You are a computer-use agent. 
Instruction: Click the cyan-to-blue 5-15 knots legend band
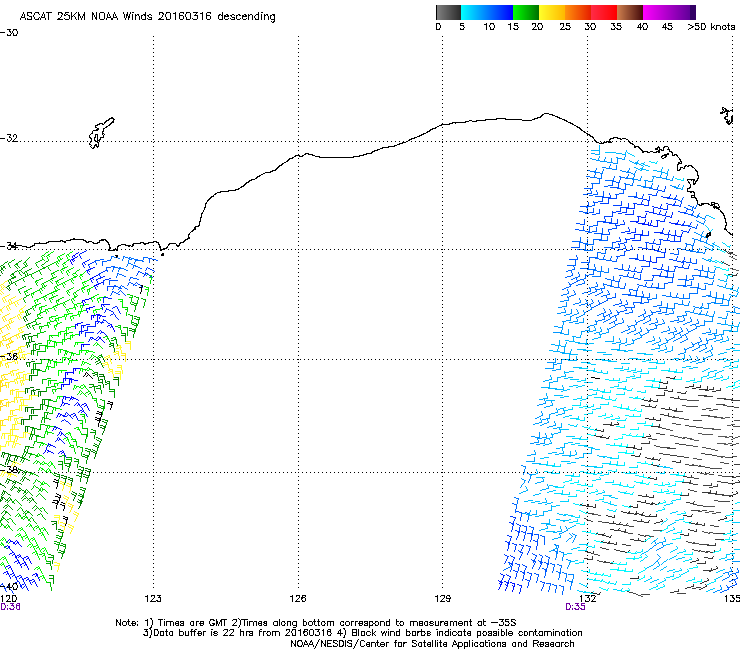coord(487,12)
